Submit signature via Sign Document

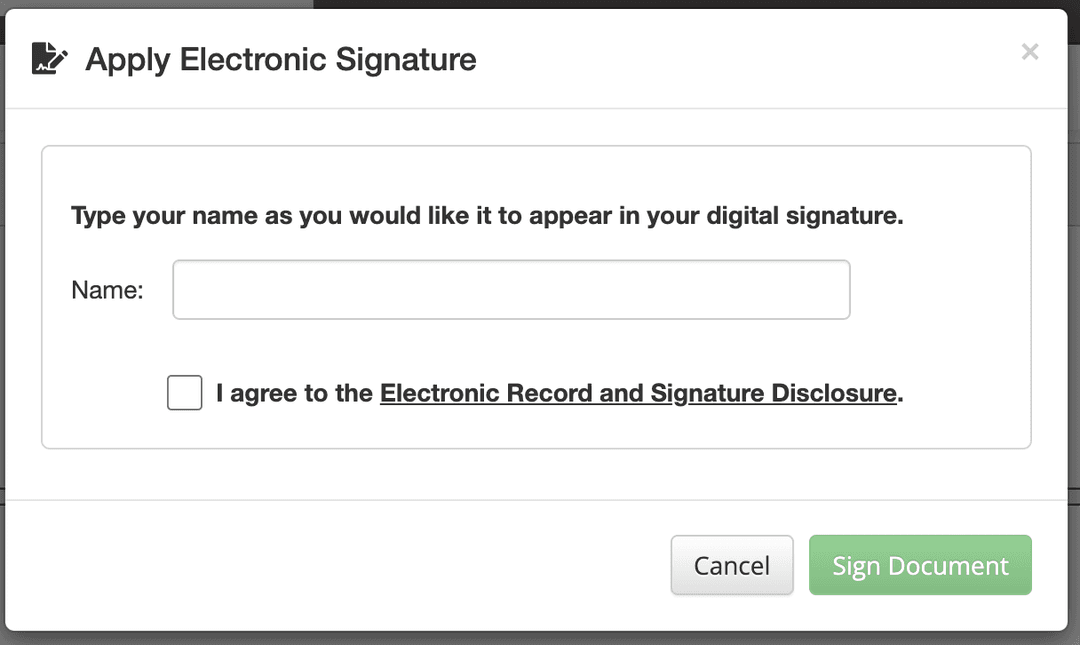point(920,565)
